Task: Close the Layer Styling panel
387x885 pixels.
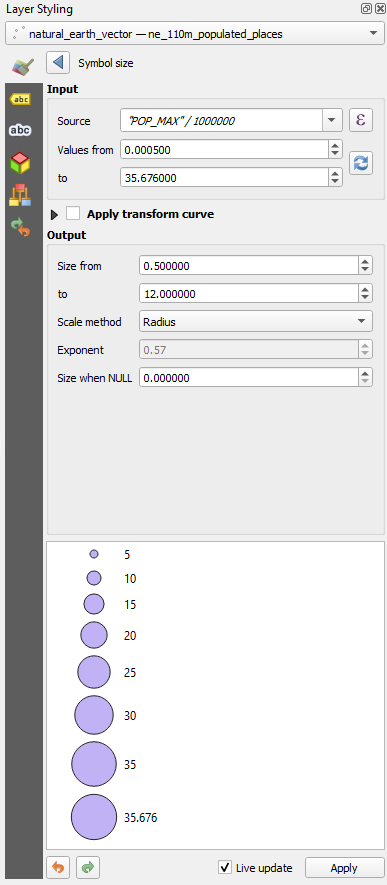Action: (379, 9)
